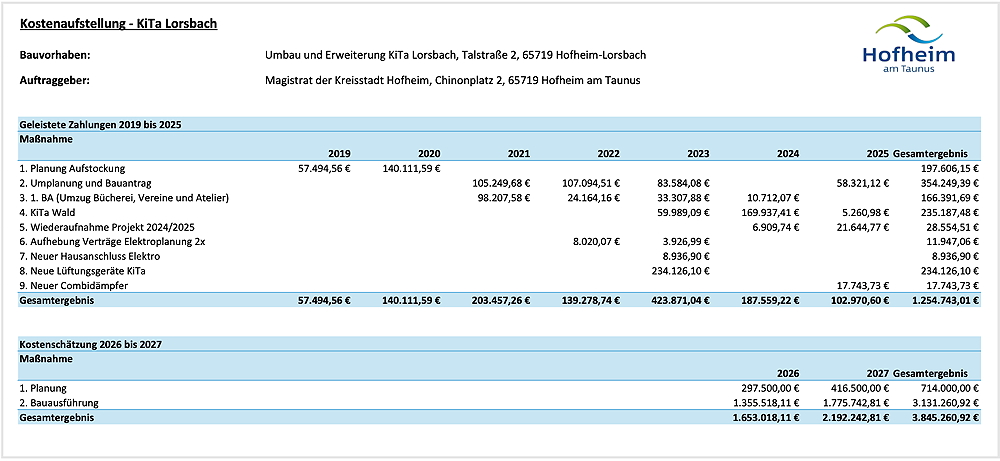The image size is (1000, 461).
Task: Select the Kostenaufstellung - KiTa Lorsbach title
Action: [x=119, y=23]
